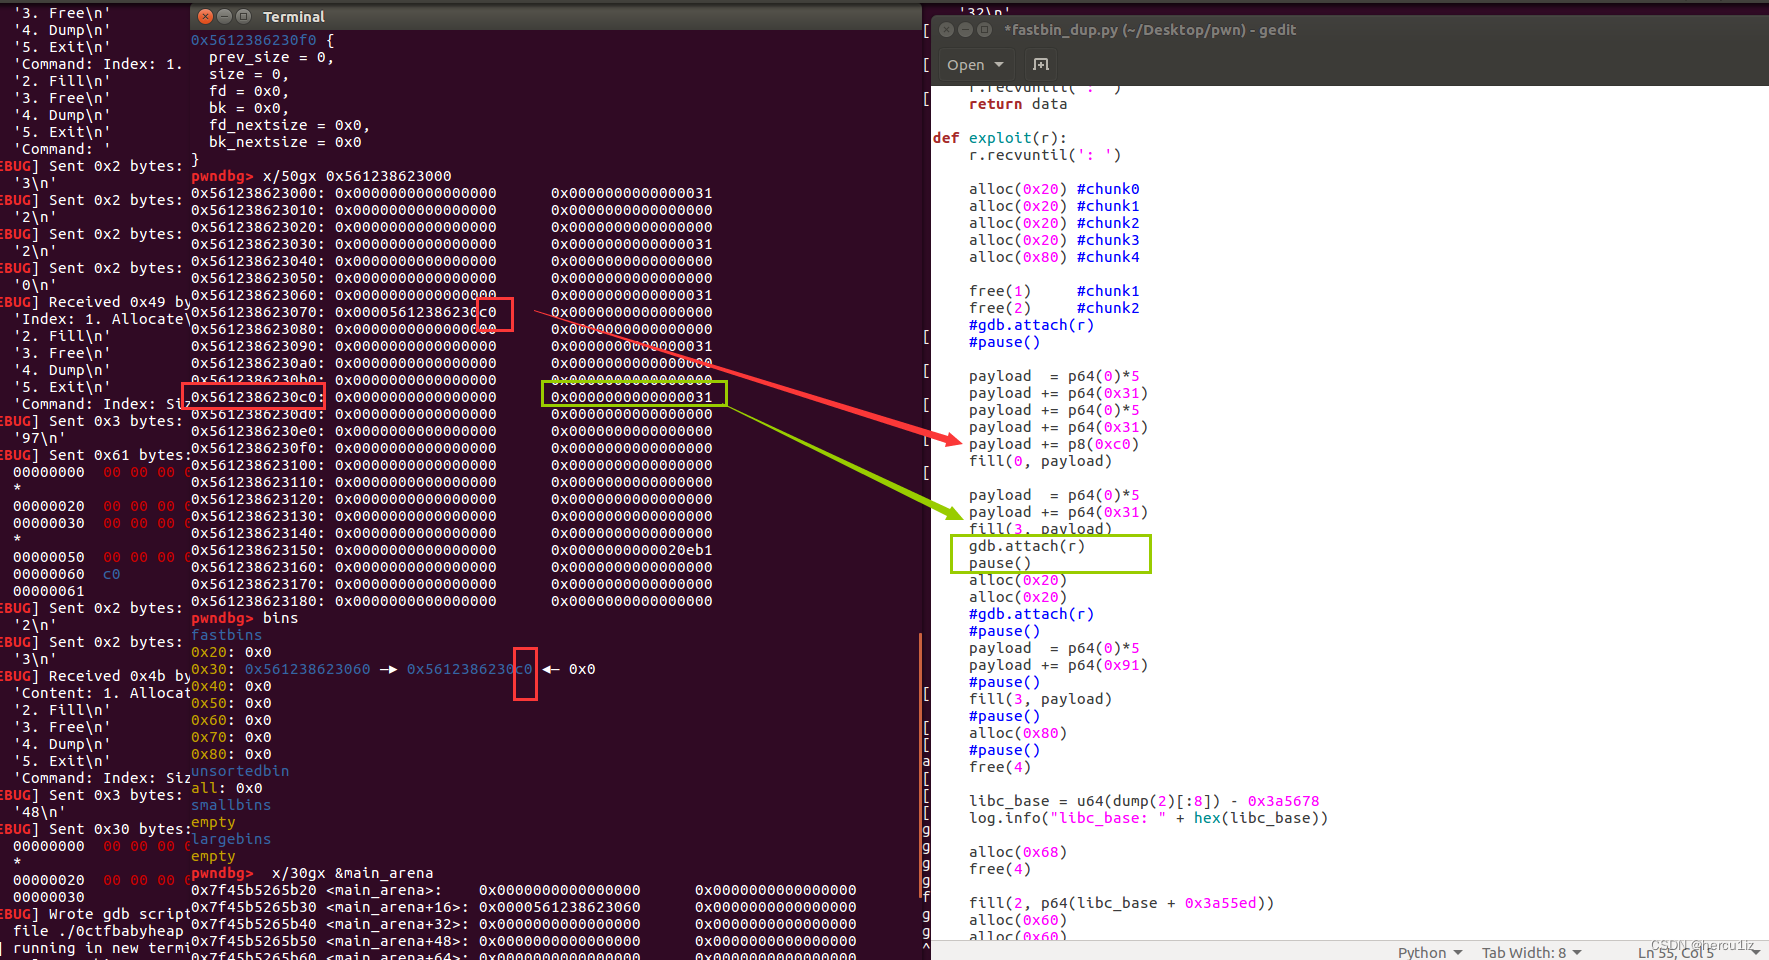The height and width of the screenshot is (960, 1769).
Task: Click the 'log.info("libc_base: "' line
Action: pos(1148,818)
